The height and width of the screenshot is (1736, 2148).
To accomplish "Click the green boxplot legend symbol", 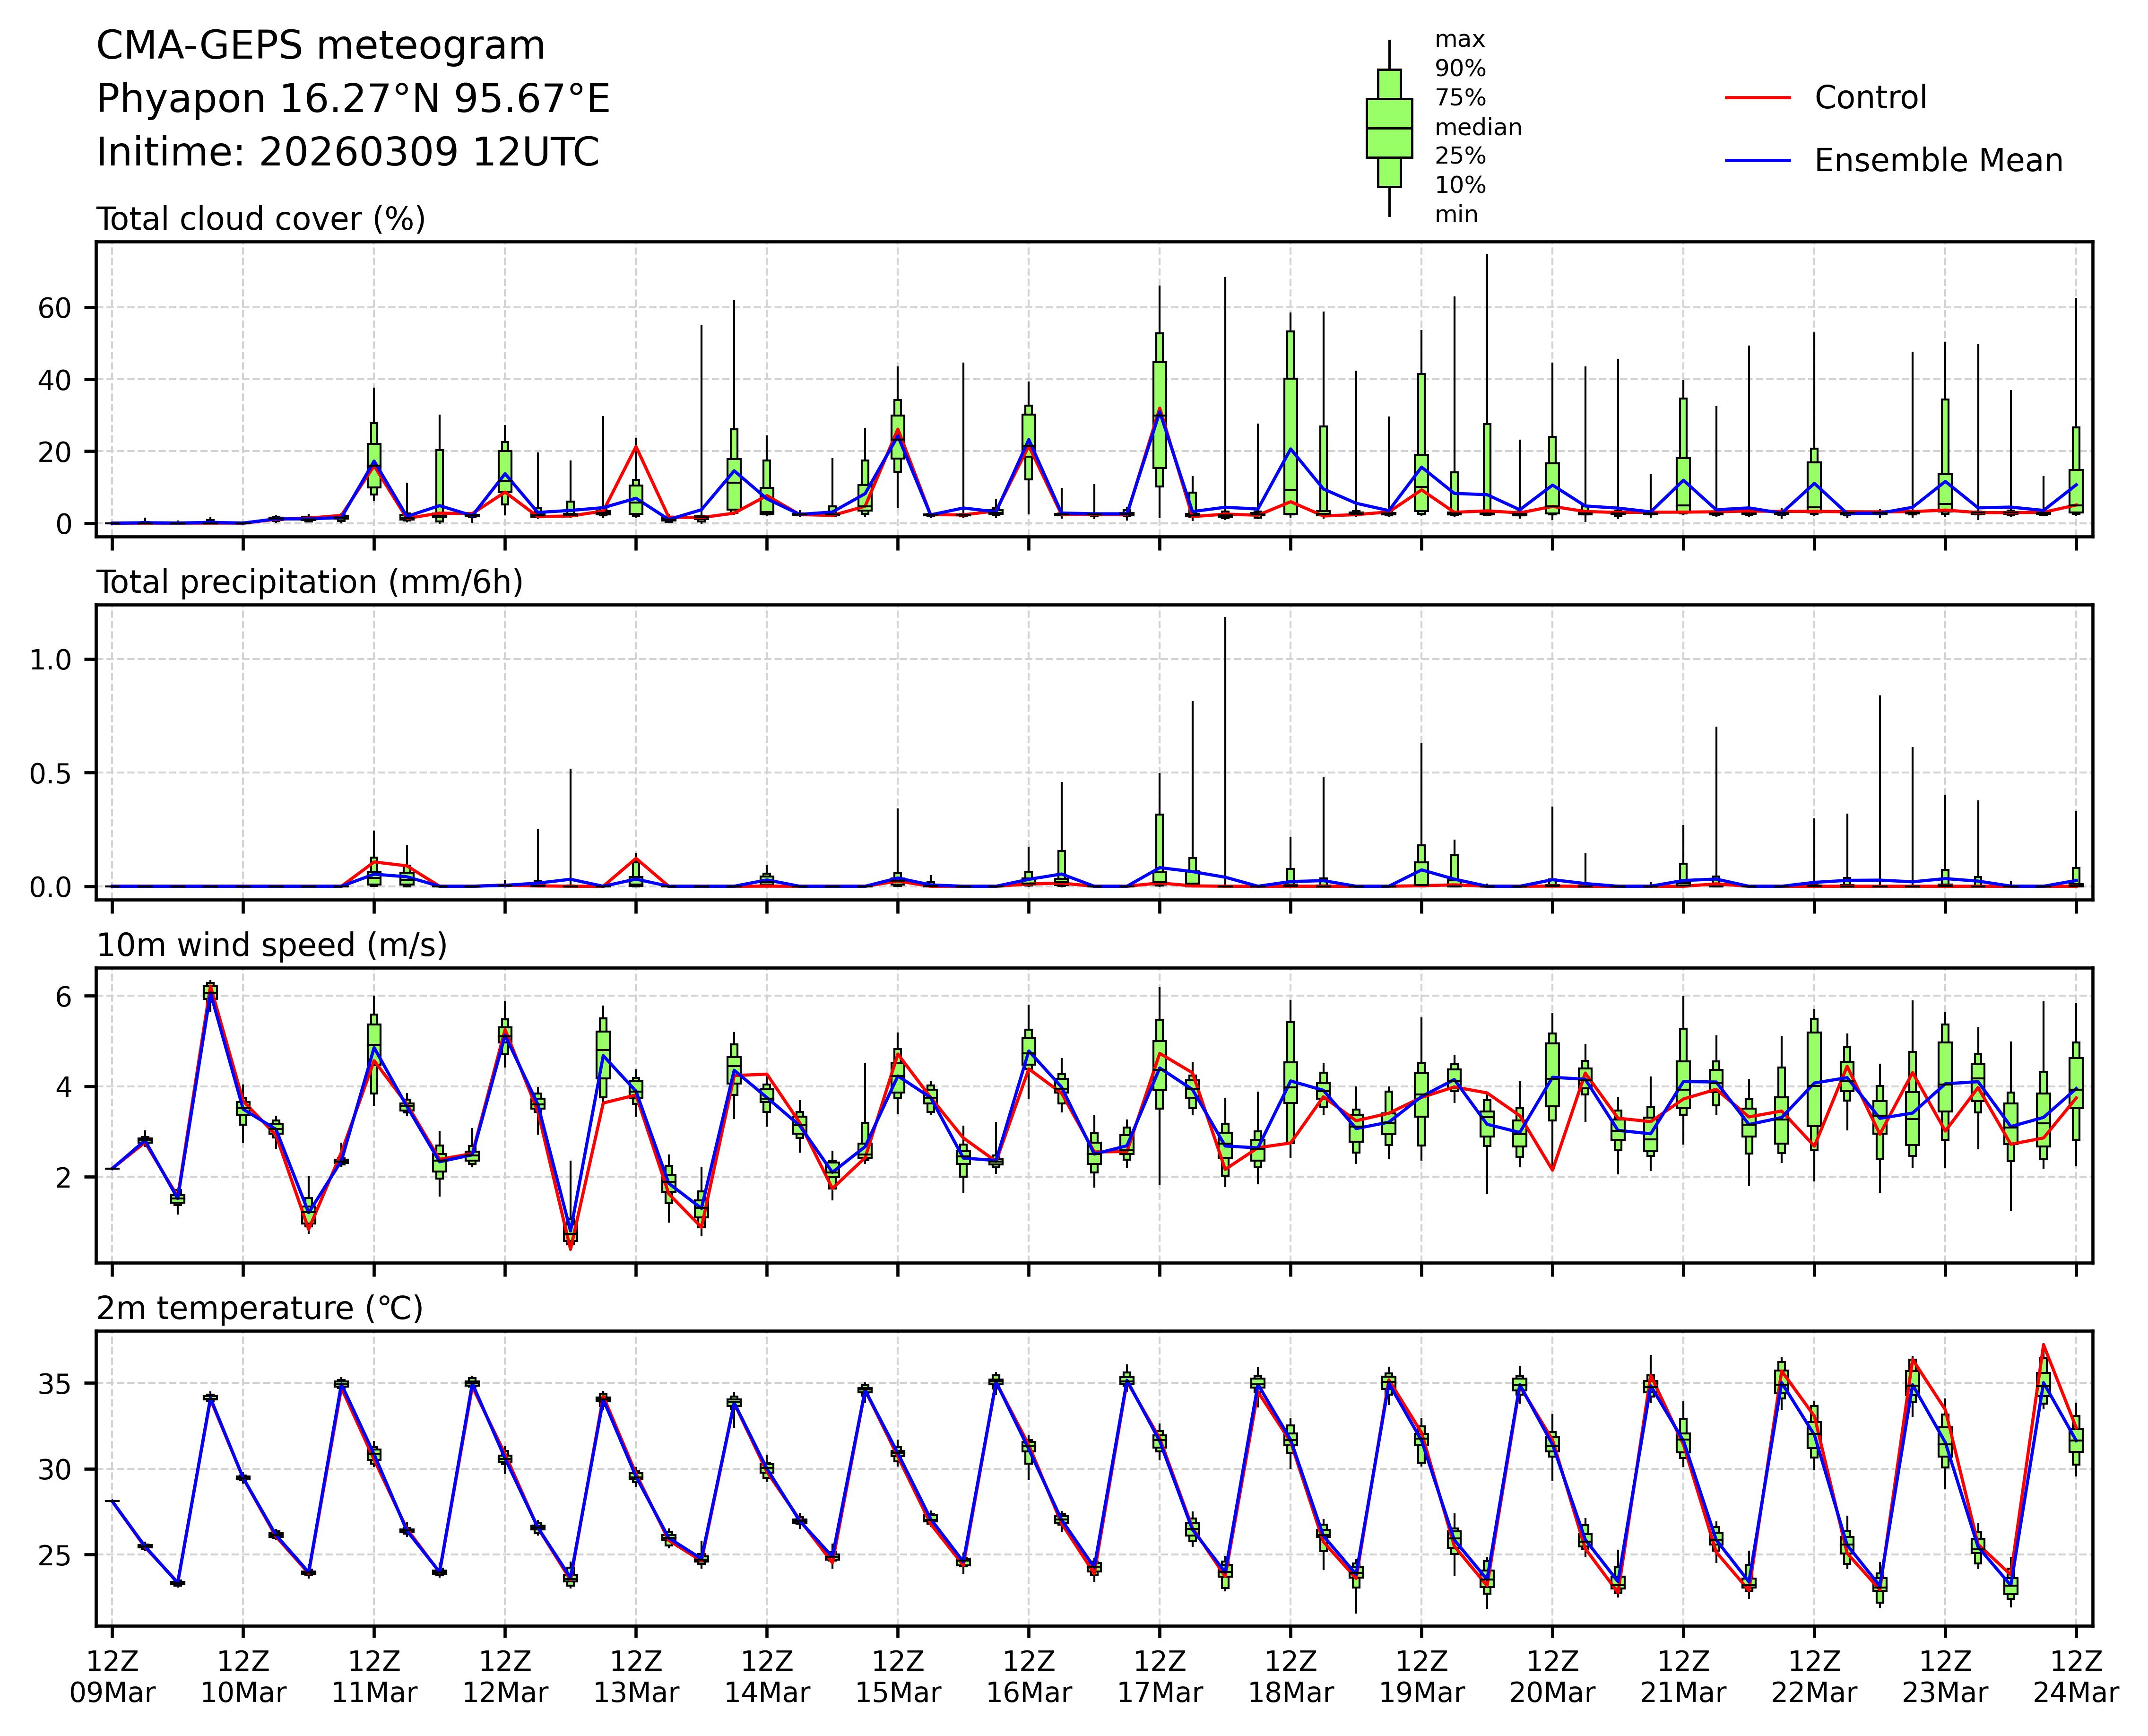I will point(1389,128).
